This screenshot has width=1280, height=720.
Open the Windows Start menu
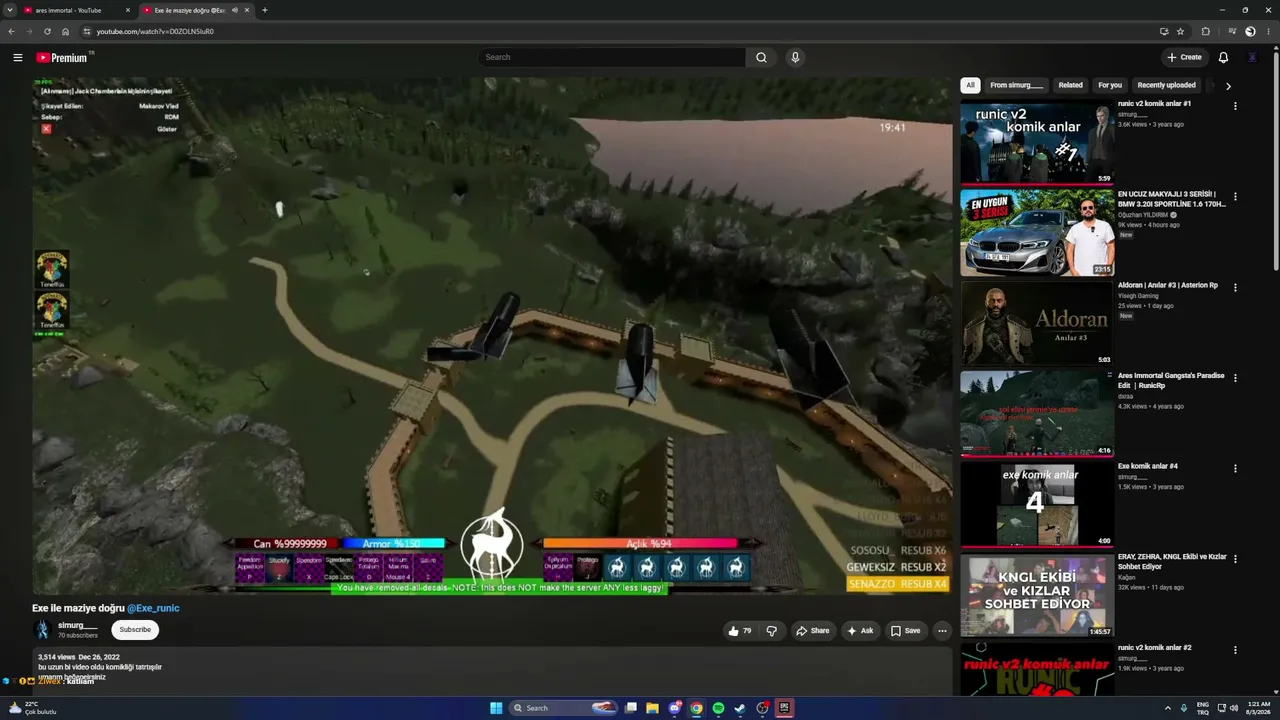click(496, 708)
